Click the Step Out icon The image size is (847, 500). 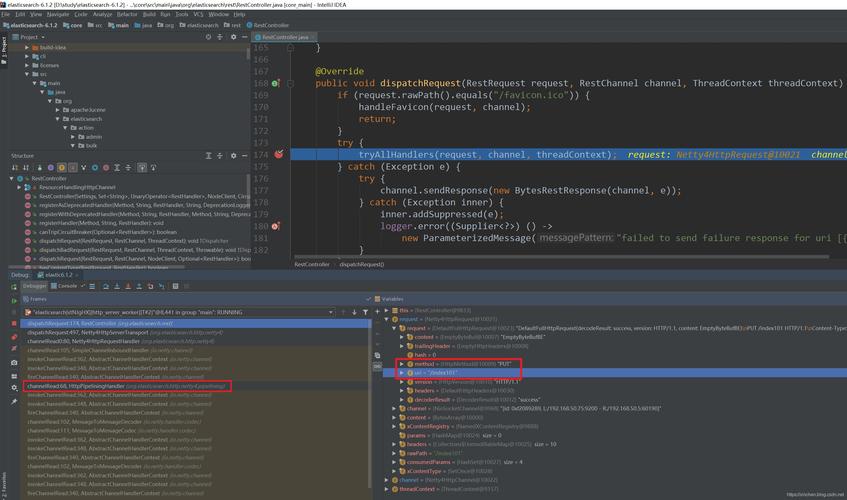coord(139,286)
